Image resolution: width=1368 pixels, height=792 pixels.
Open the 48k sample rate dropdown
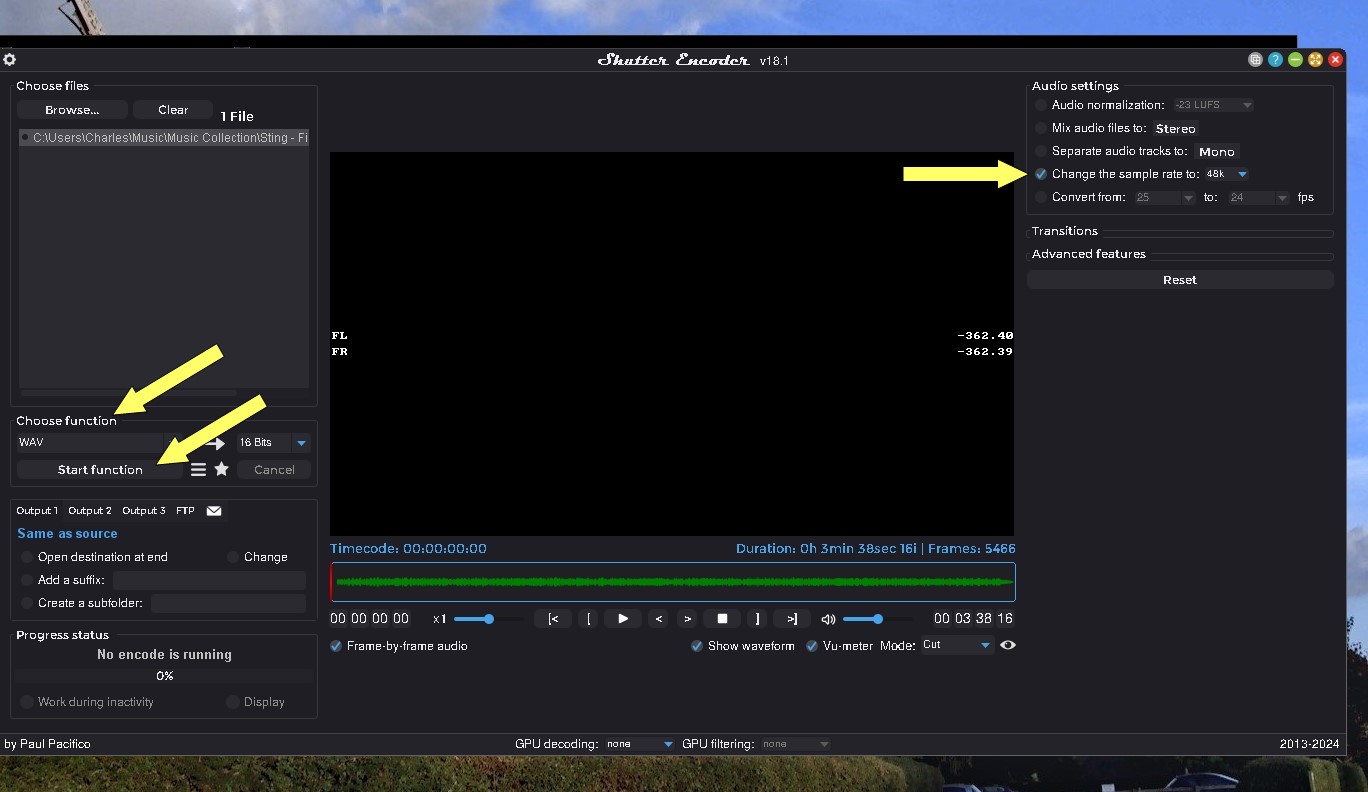[1226, 174]
